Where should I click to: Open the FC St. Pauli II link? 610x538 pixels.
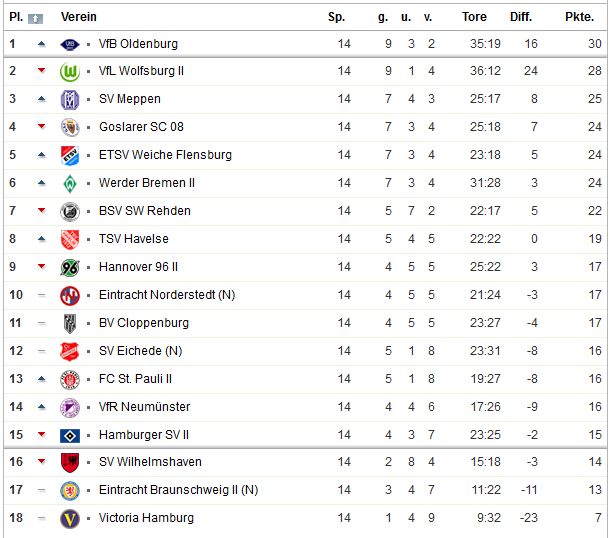(x=135, y=379)
